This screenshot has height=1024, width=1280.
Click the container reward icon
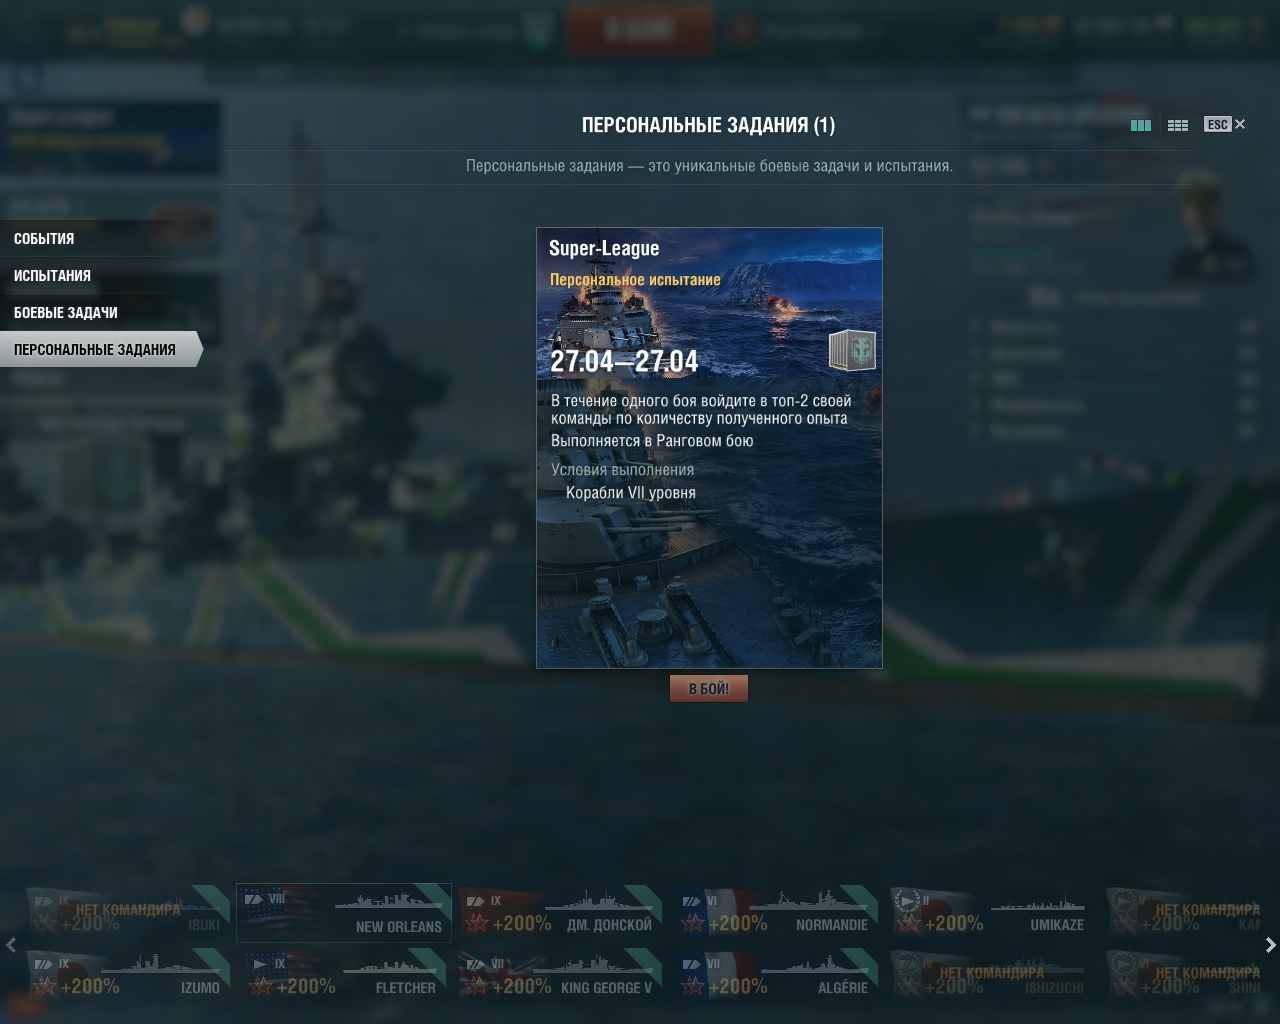tap(852, 350)
